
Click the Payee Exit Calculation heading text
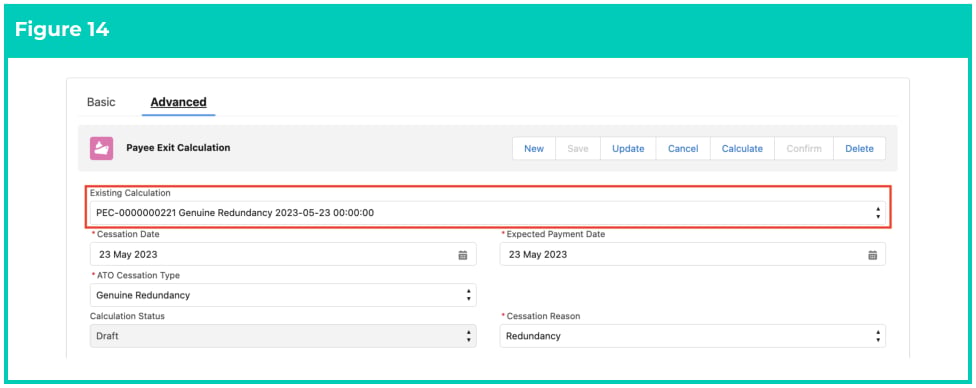tap(178, 148)
